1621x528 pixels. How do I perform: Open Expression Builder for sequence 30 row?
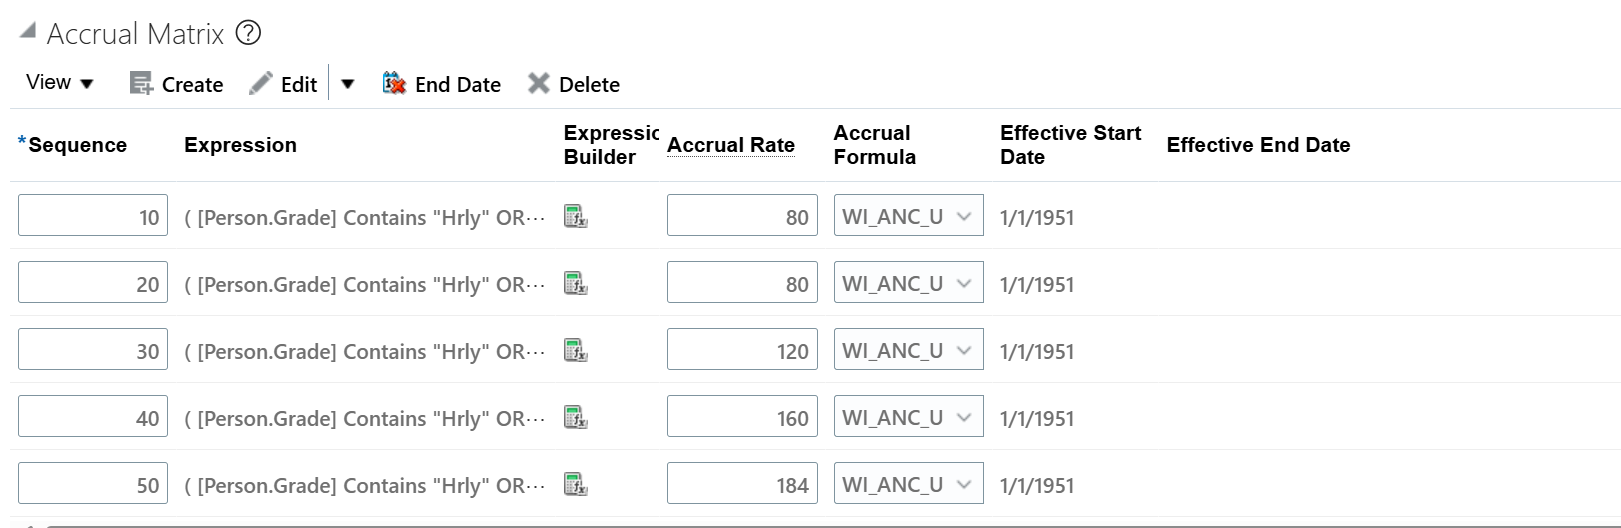coord(576,350)
